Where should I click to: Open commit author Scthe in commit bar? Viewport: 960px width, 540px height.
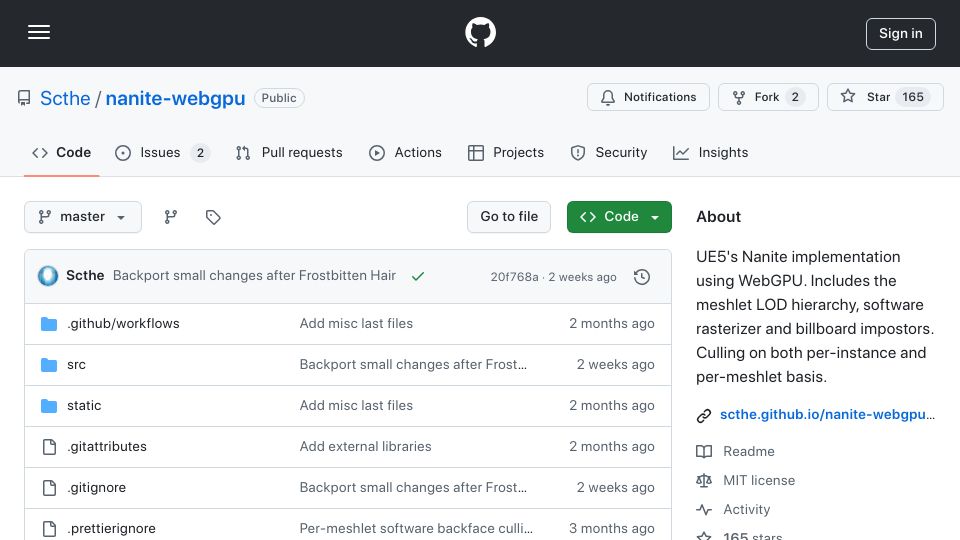[85, 276]
